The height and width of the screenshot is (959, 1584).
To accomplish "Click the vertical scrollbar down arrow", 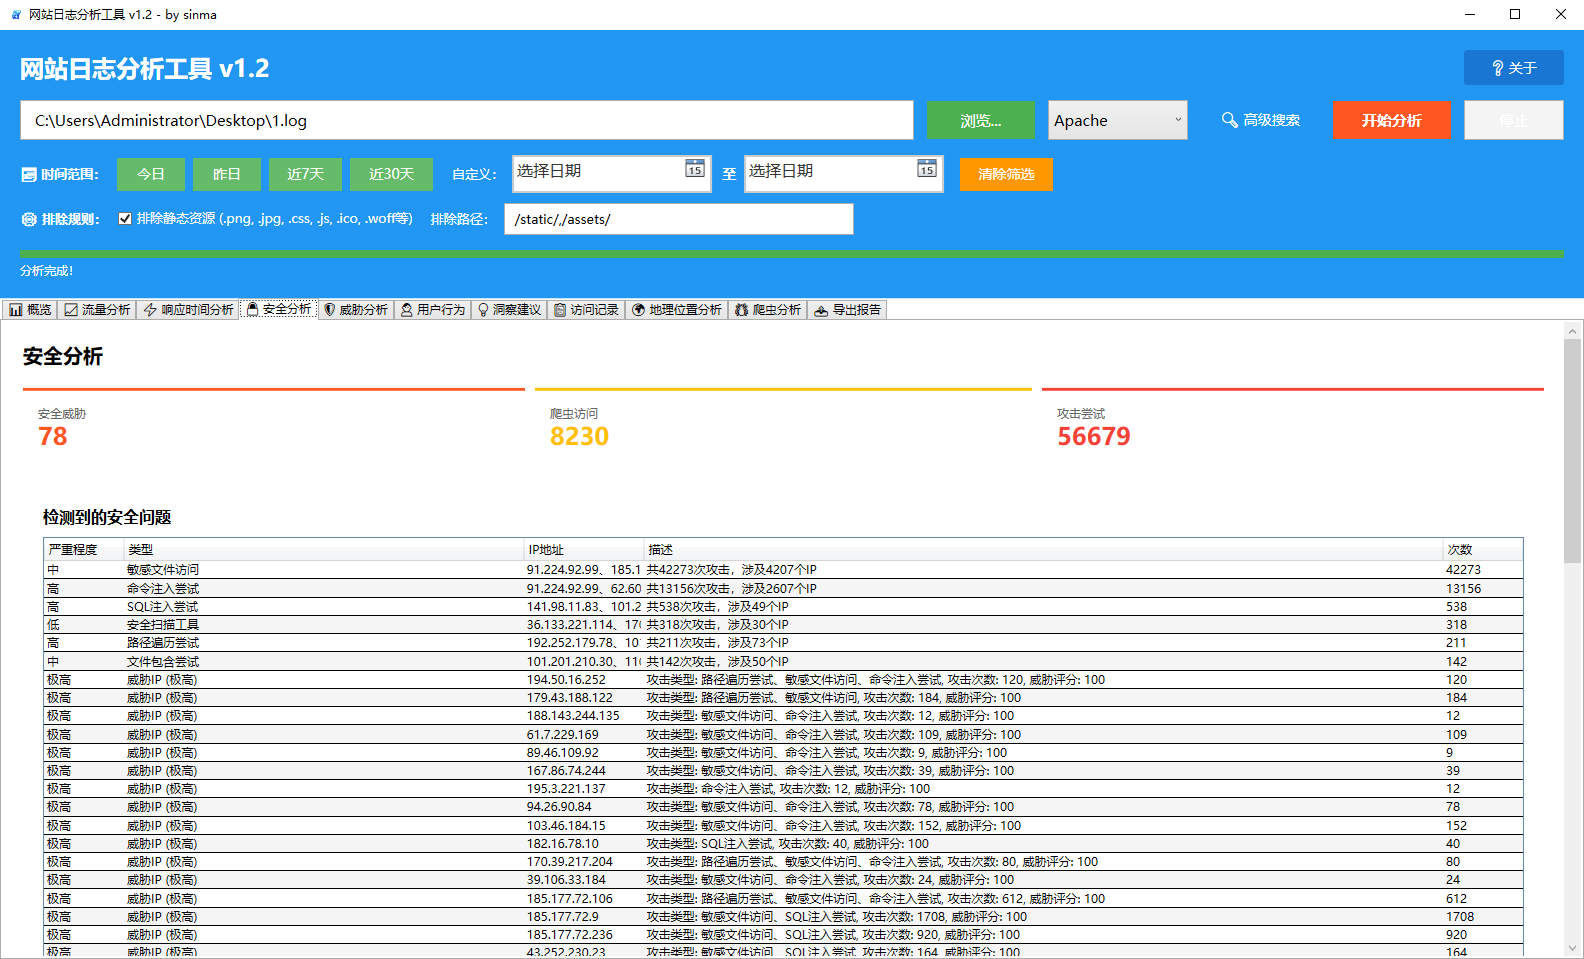I will click(x=1573, y=948).
